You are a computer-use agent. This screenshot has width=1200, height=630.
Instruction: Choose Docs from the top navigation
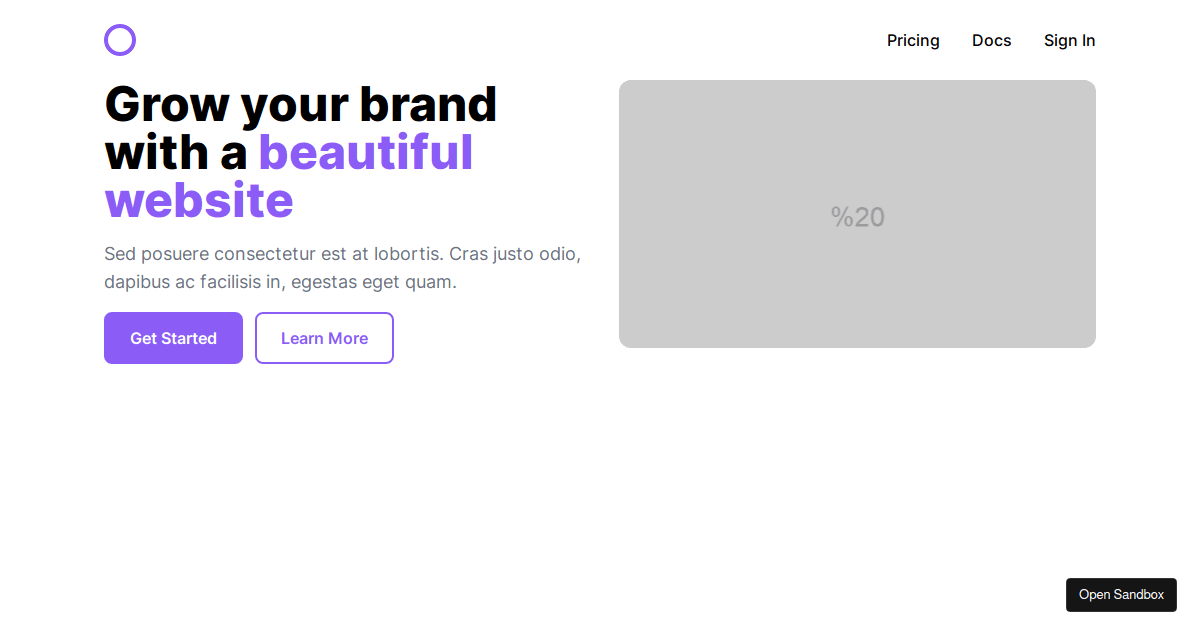pos(991,40)
